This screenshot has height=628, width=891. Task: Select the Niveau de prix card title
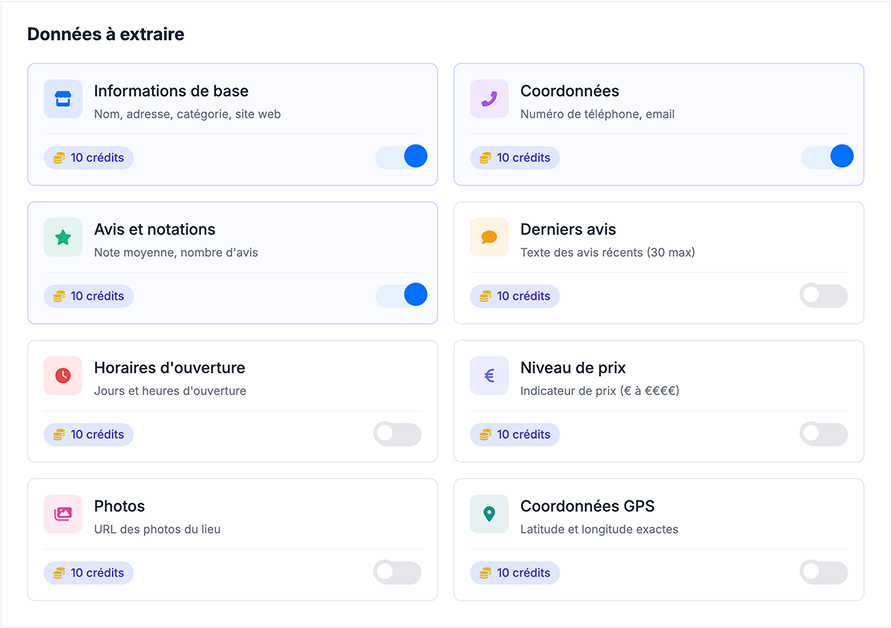tap(573, 368)
